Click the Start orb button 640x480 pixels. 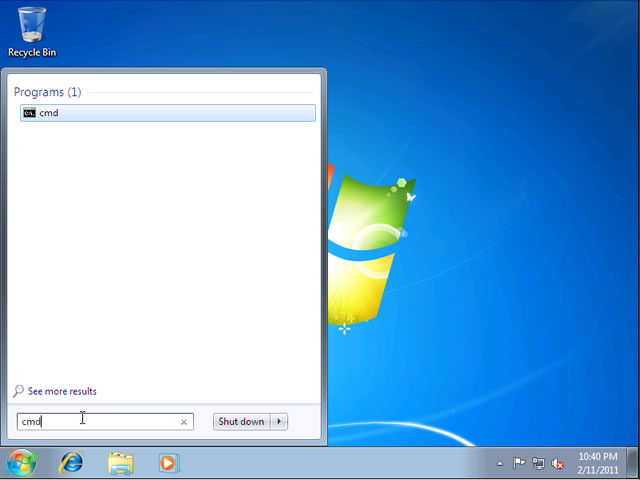(21, 463)
